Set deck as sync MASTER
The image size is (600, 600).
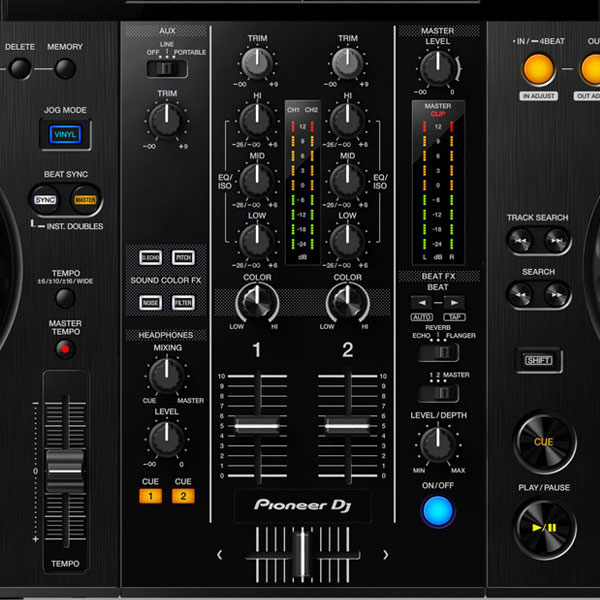[85, 200]
